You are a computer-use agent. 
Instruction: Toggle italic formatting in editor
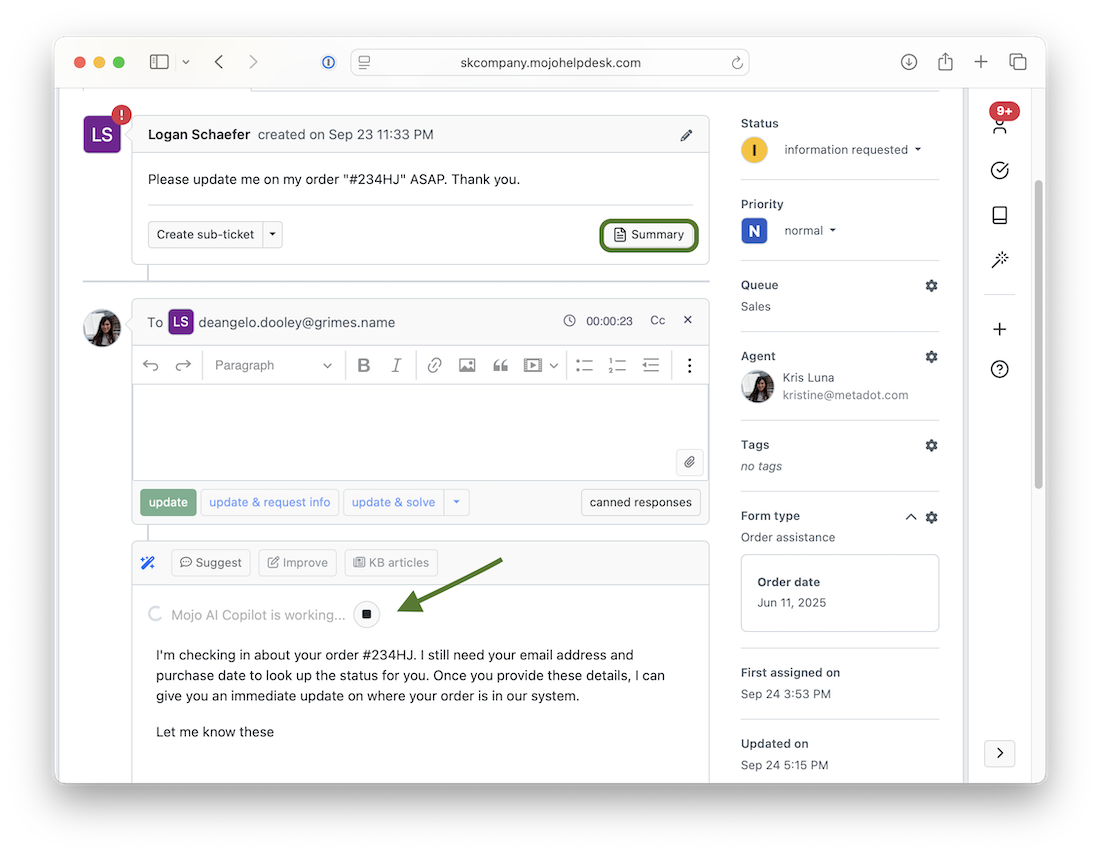[x=396, y=366]
